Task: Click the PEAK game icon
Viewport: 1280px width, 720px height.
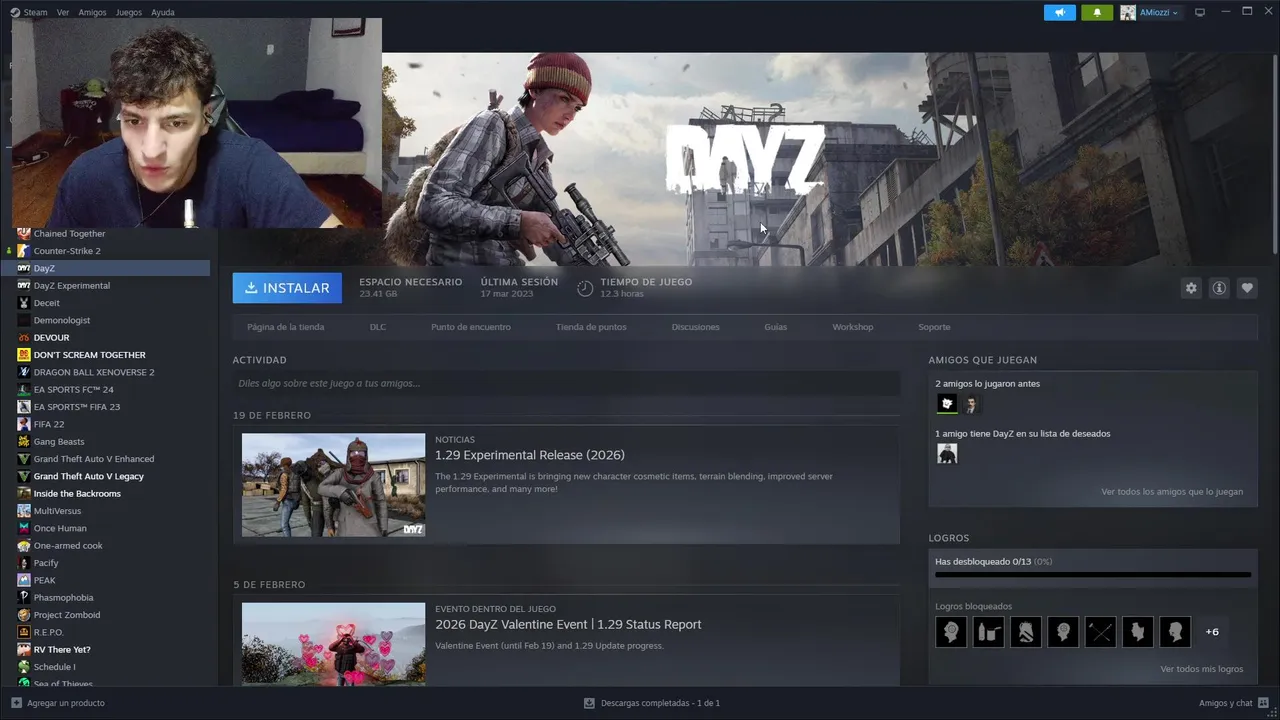Action: (x=24, y=580)
